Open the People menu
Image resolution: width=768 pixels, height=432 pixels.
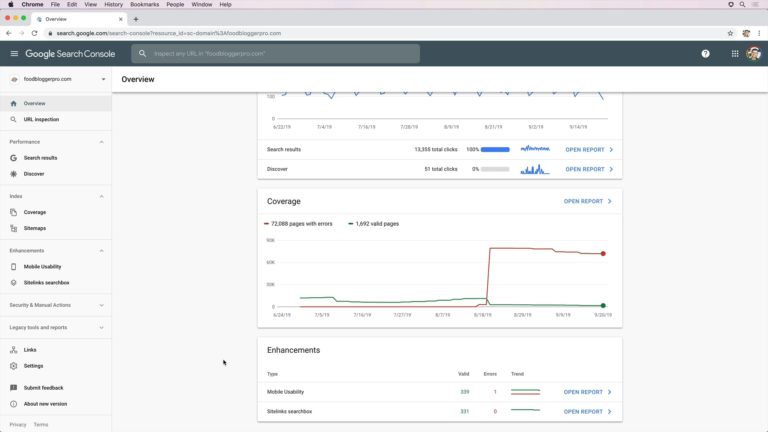pyautogui.click(x=175, y=4)
